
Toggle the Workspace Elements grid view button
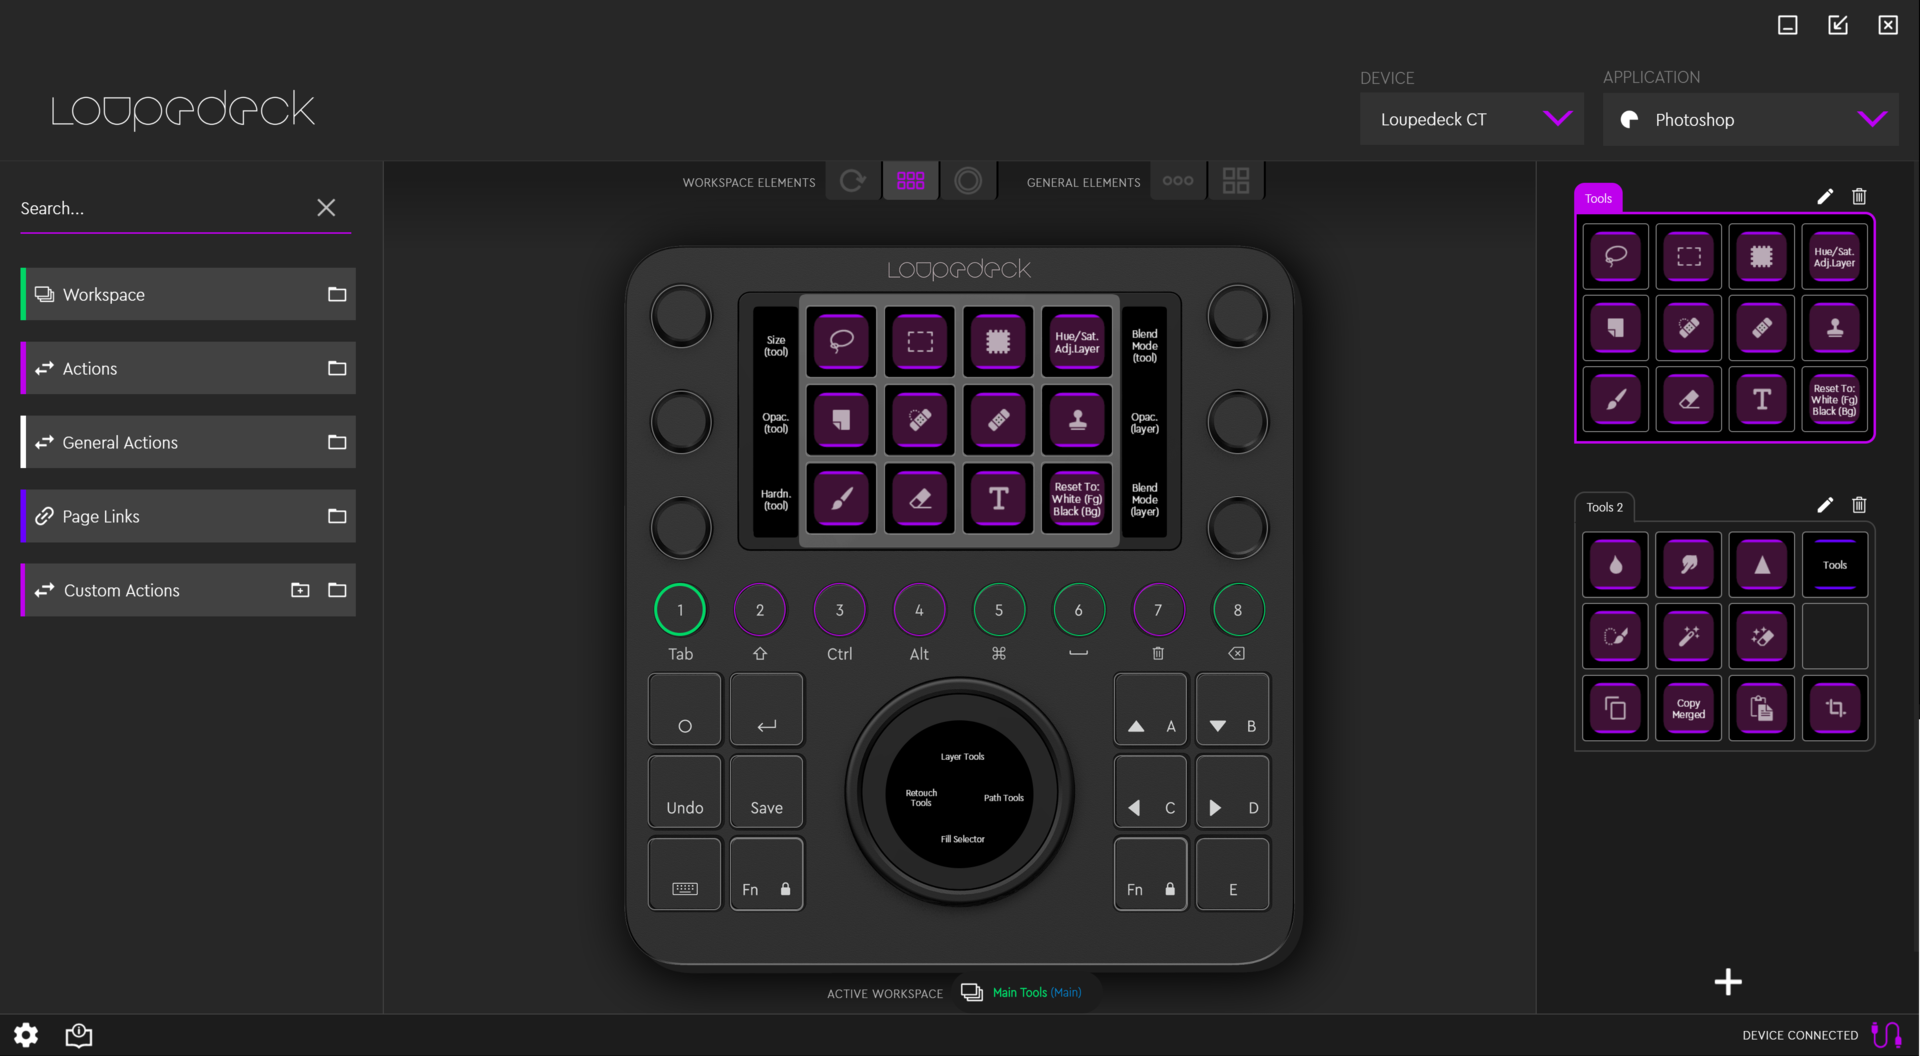pos(910,181)
